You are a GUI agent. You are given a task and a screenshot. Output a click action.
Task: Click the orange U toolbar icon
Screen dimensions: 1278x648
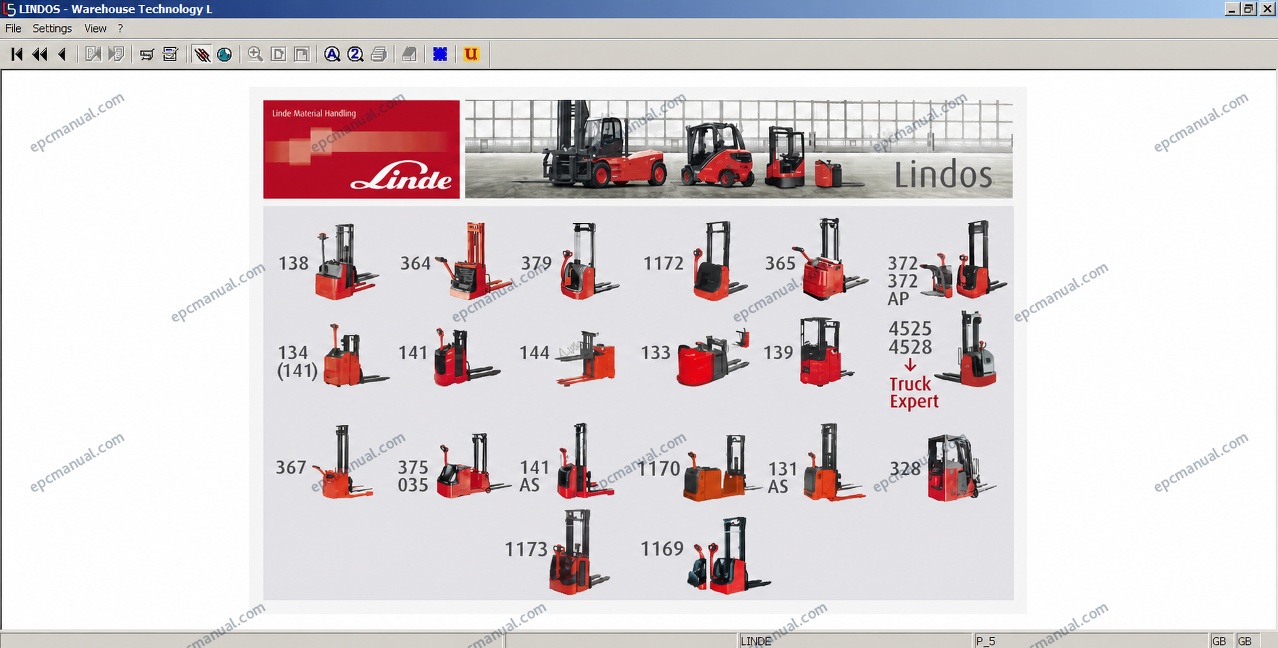(x=471, y=54)
